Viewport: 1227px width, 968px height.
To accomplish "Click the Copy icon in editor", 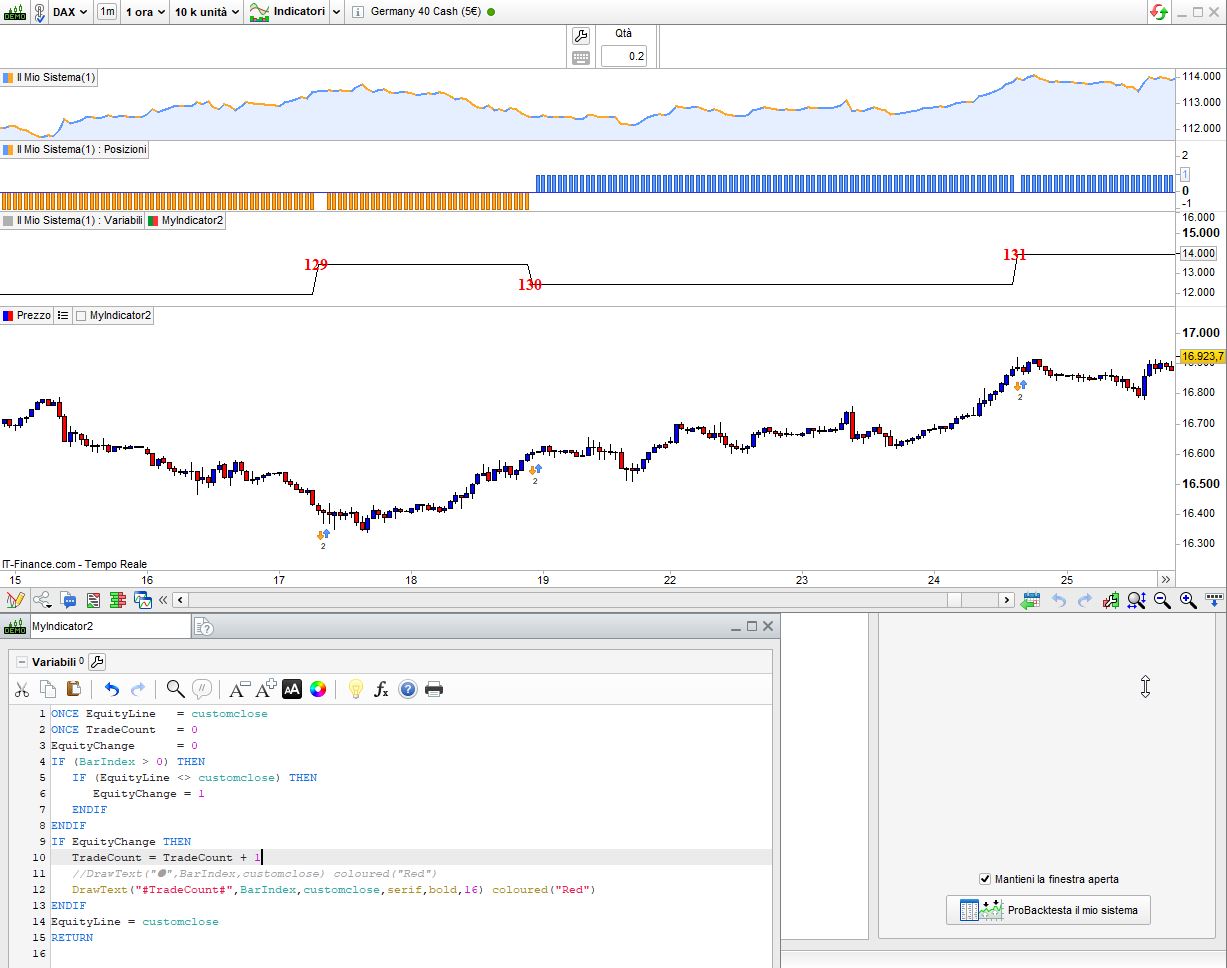I will point(48,689).
